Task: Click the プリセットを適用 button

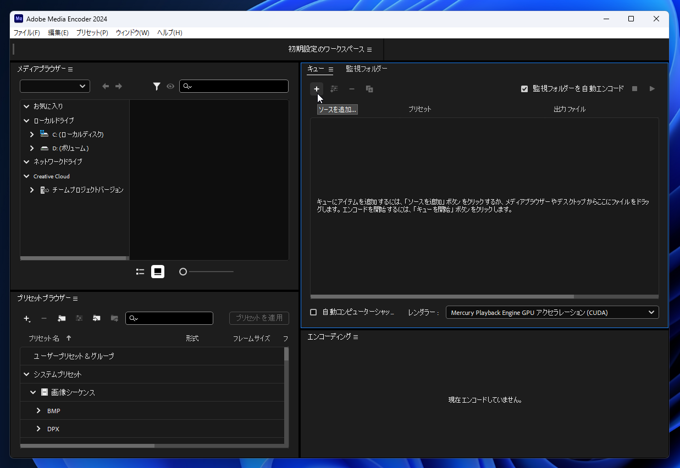Action: (x=259, y=318)
